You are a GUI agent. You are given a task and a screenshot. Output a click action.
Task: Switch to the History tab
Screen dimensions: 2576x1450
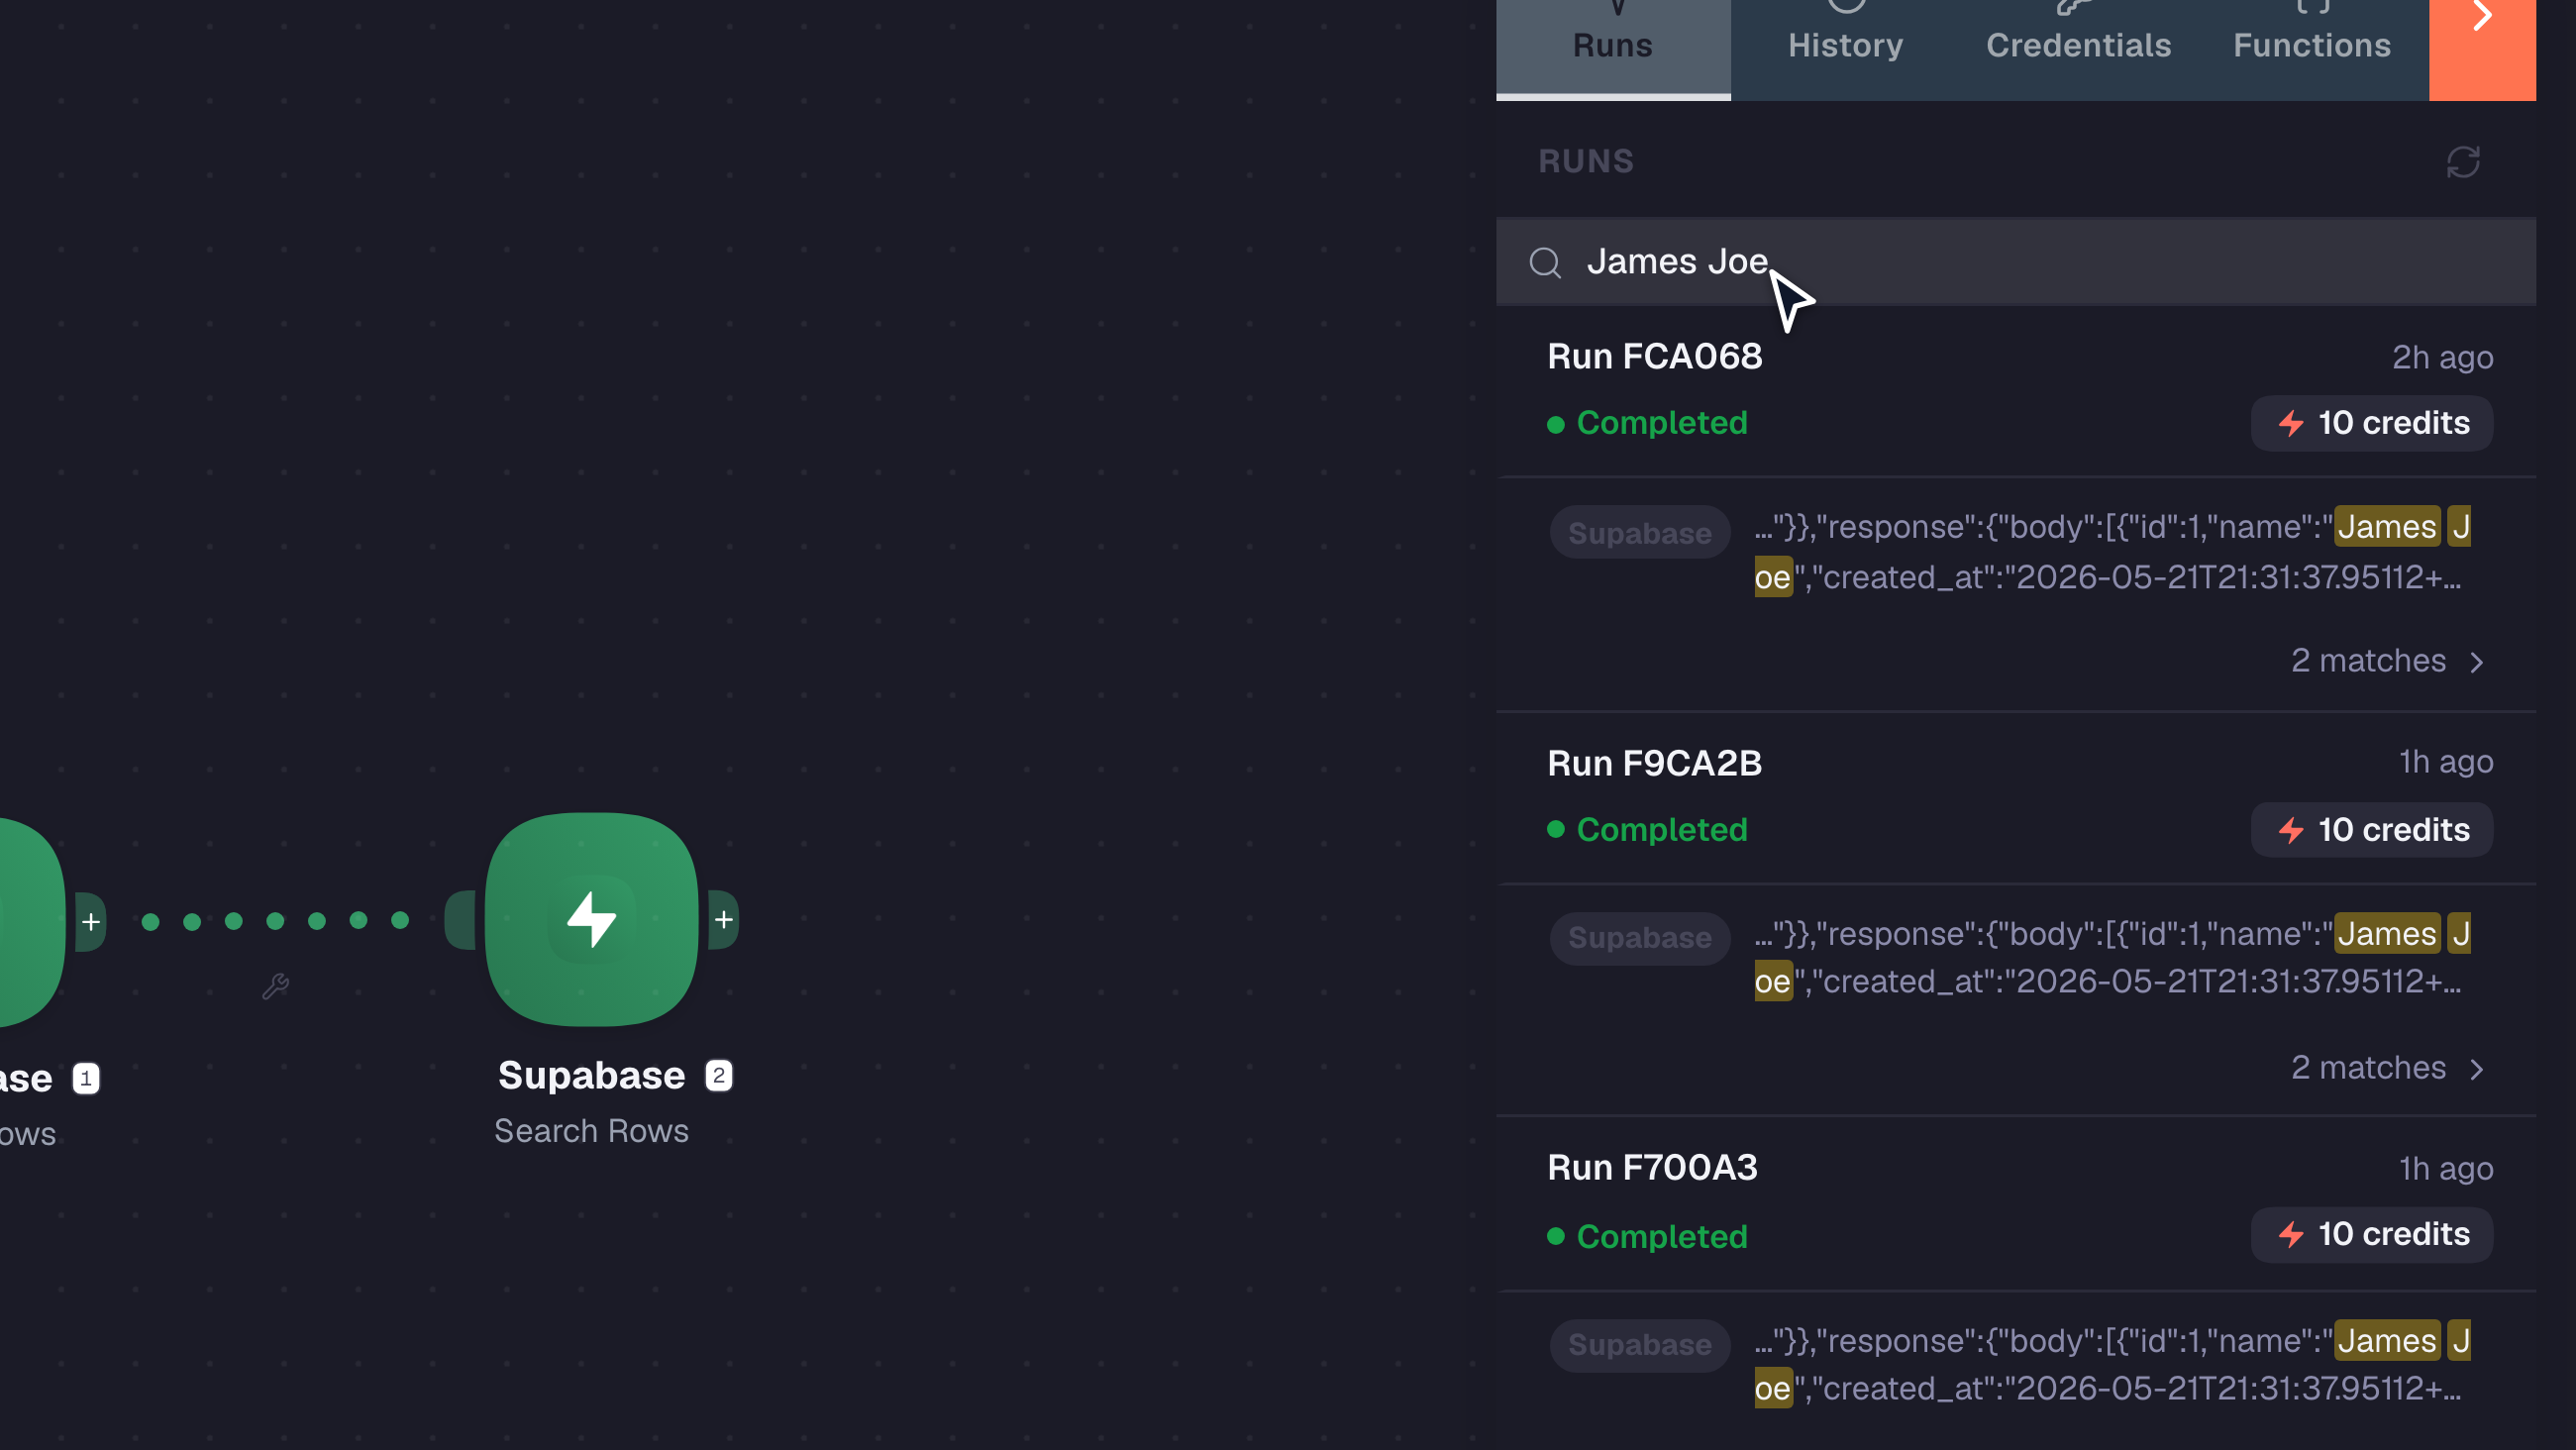1845,45
